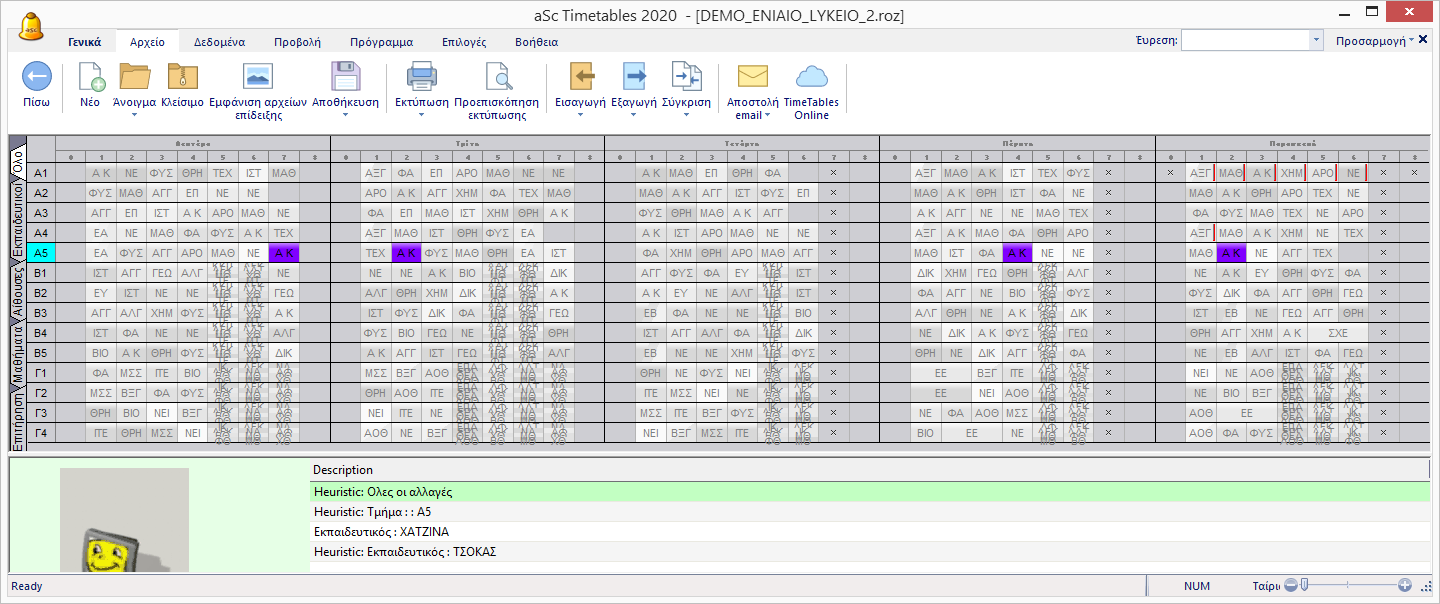This screenshot has width=1440, height=604.
Task: Launch TimeTables Online cloud icon
Action: click(x=811, y=77)
